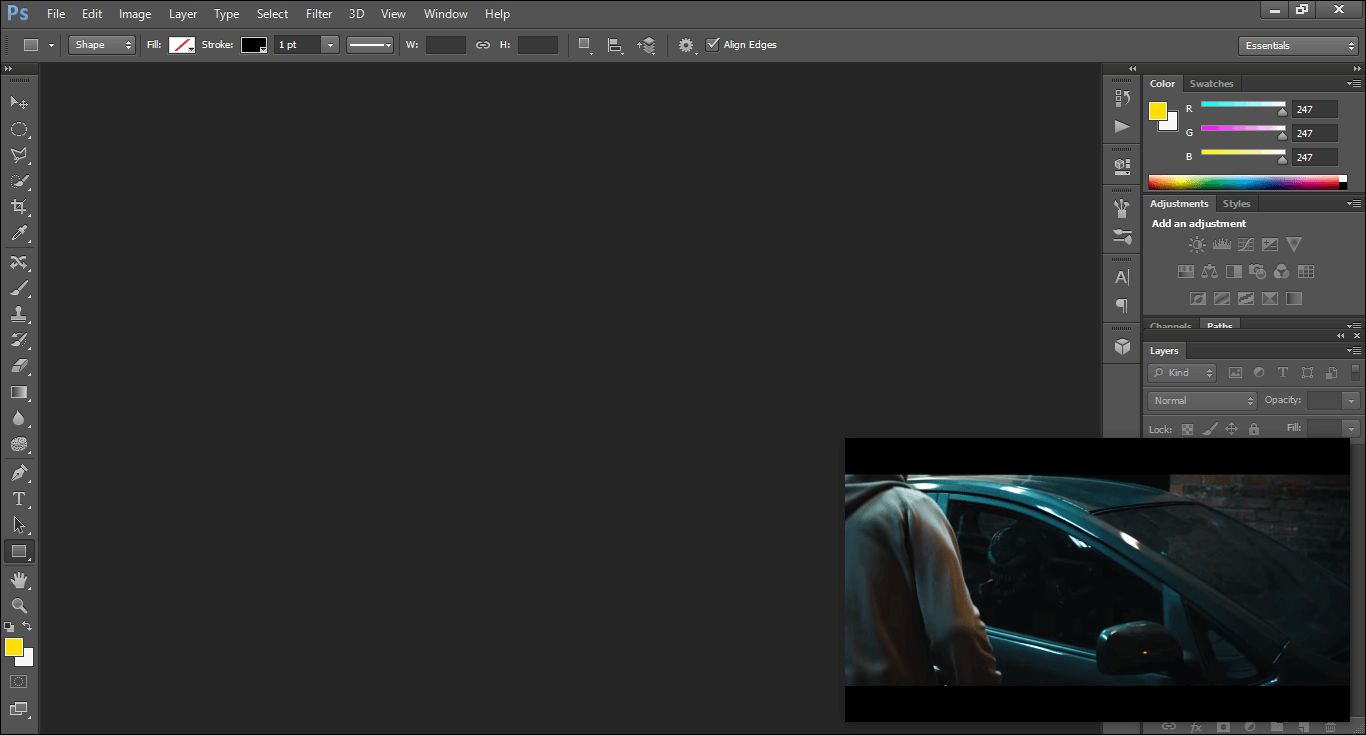The width and height of the screenshot is (1366, 735).
Task: Open the Color panel flyout menu
Action: tap(1354, 84)
